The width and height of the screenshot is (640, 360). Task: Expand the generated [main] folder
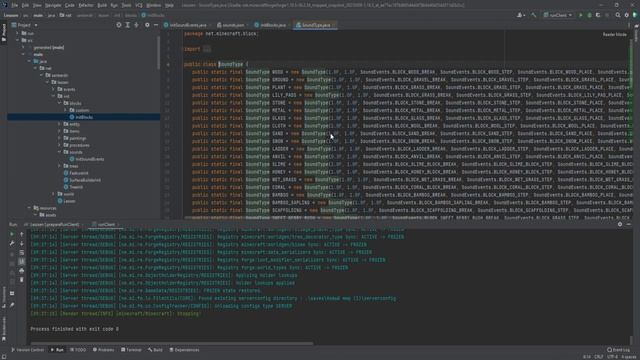pos(23,47)
